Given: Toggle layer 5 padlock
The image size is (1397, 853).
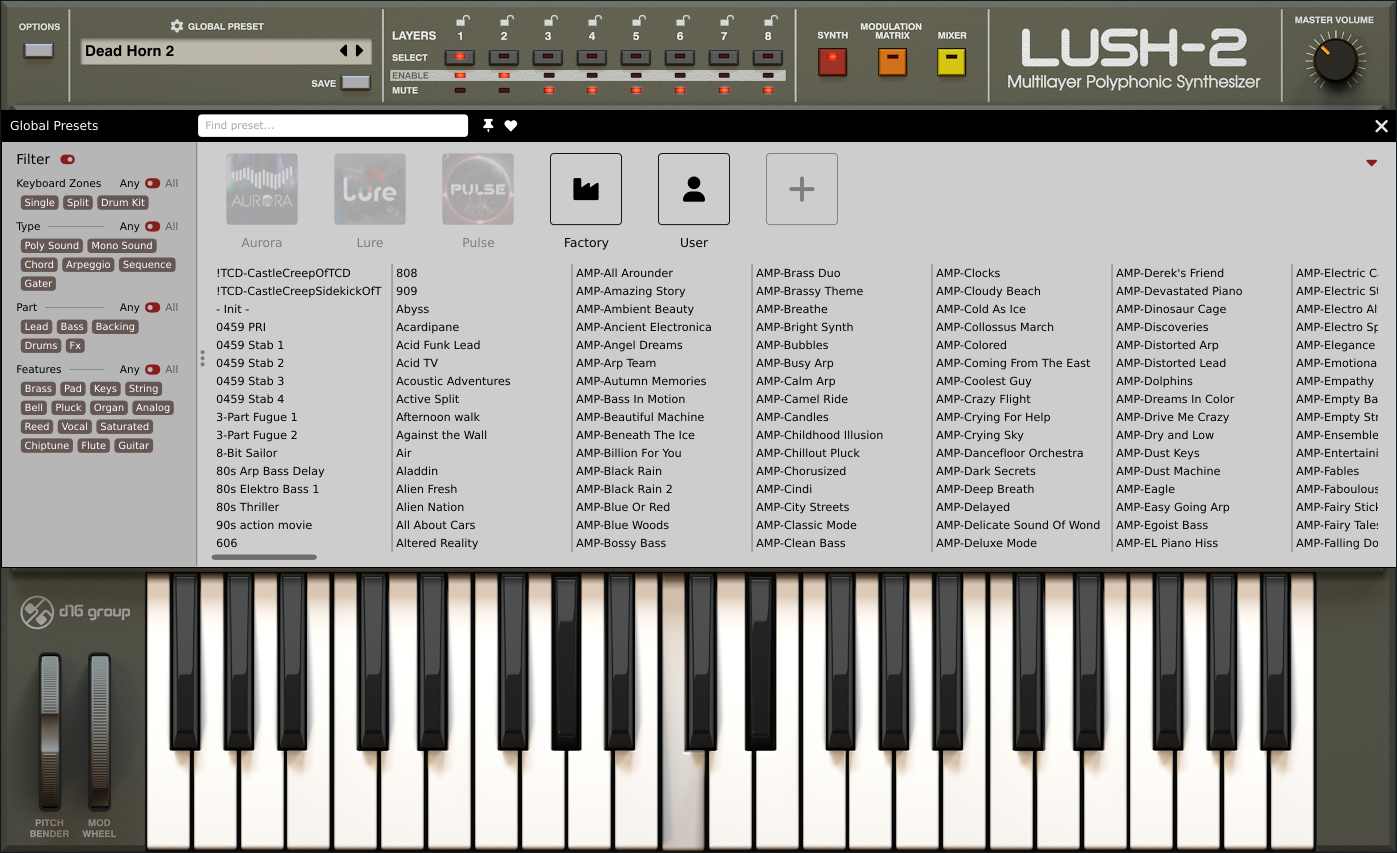Looking at the screenshot, I should coord(638,20).
